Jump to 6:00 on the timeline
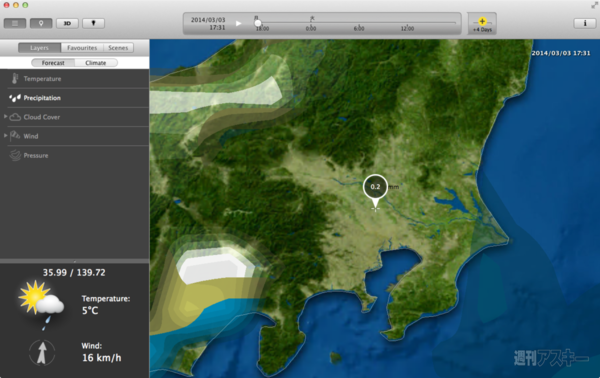 tap(359, 28)
